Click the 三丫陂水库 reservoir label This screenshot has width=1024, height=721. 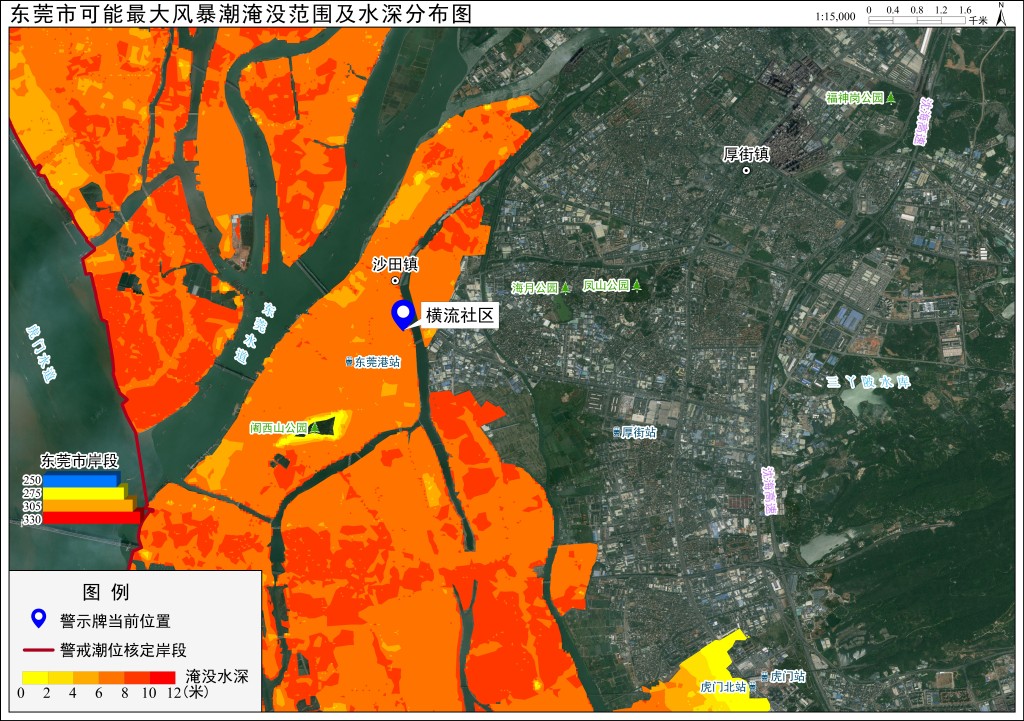point(868,382)
